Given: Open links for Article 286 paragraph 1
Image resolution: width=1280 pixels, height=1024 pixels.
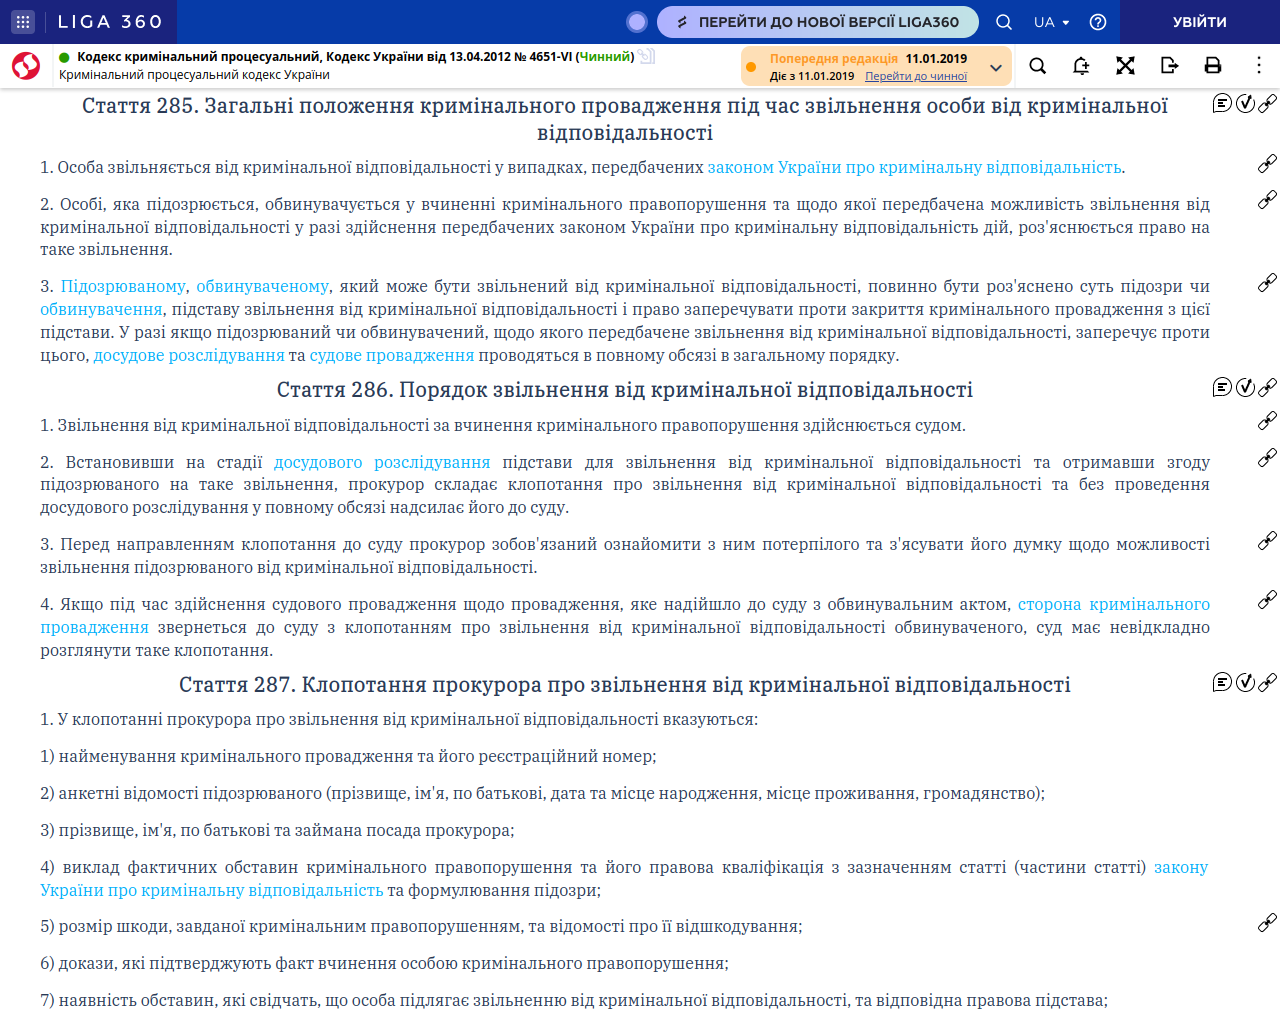Looking at the screenshot, I should [1267, 420].
